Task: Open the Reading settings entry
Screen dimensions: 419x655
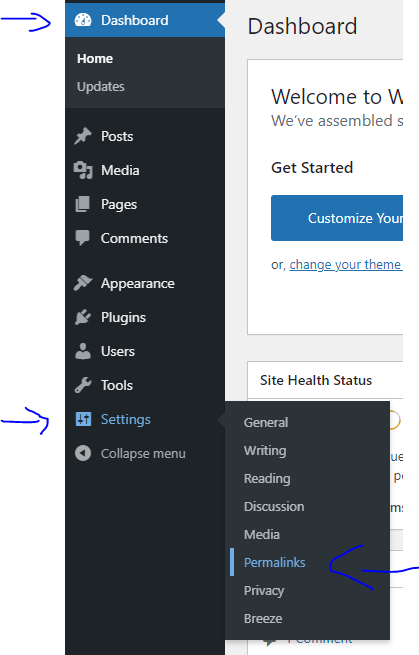Action: click(267, 478)
